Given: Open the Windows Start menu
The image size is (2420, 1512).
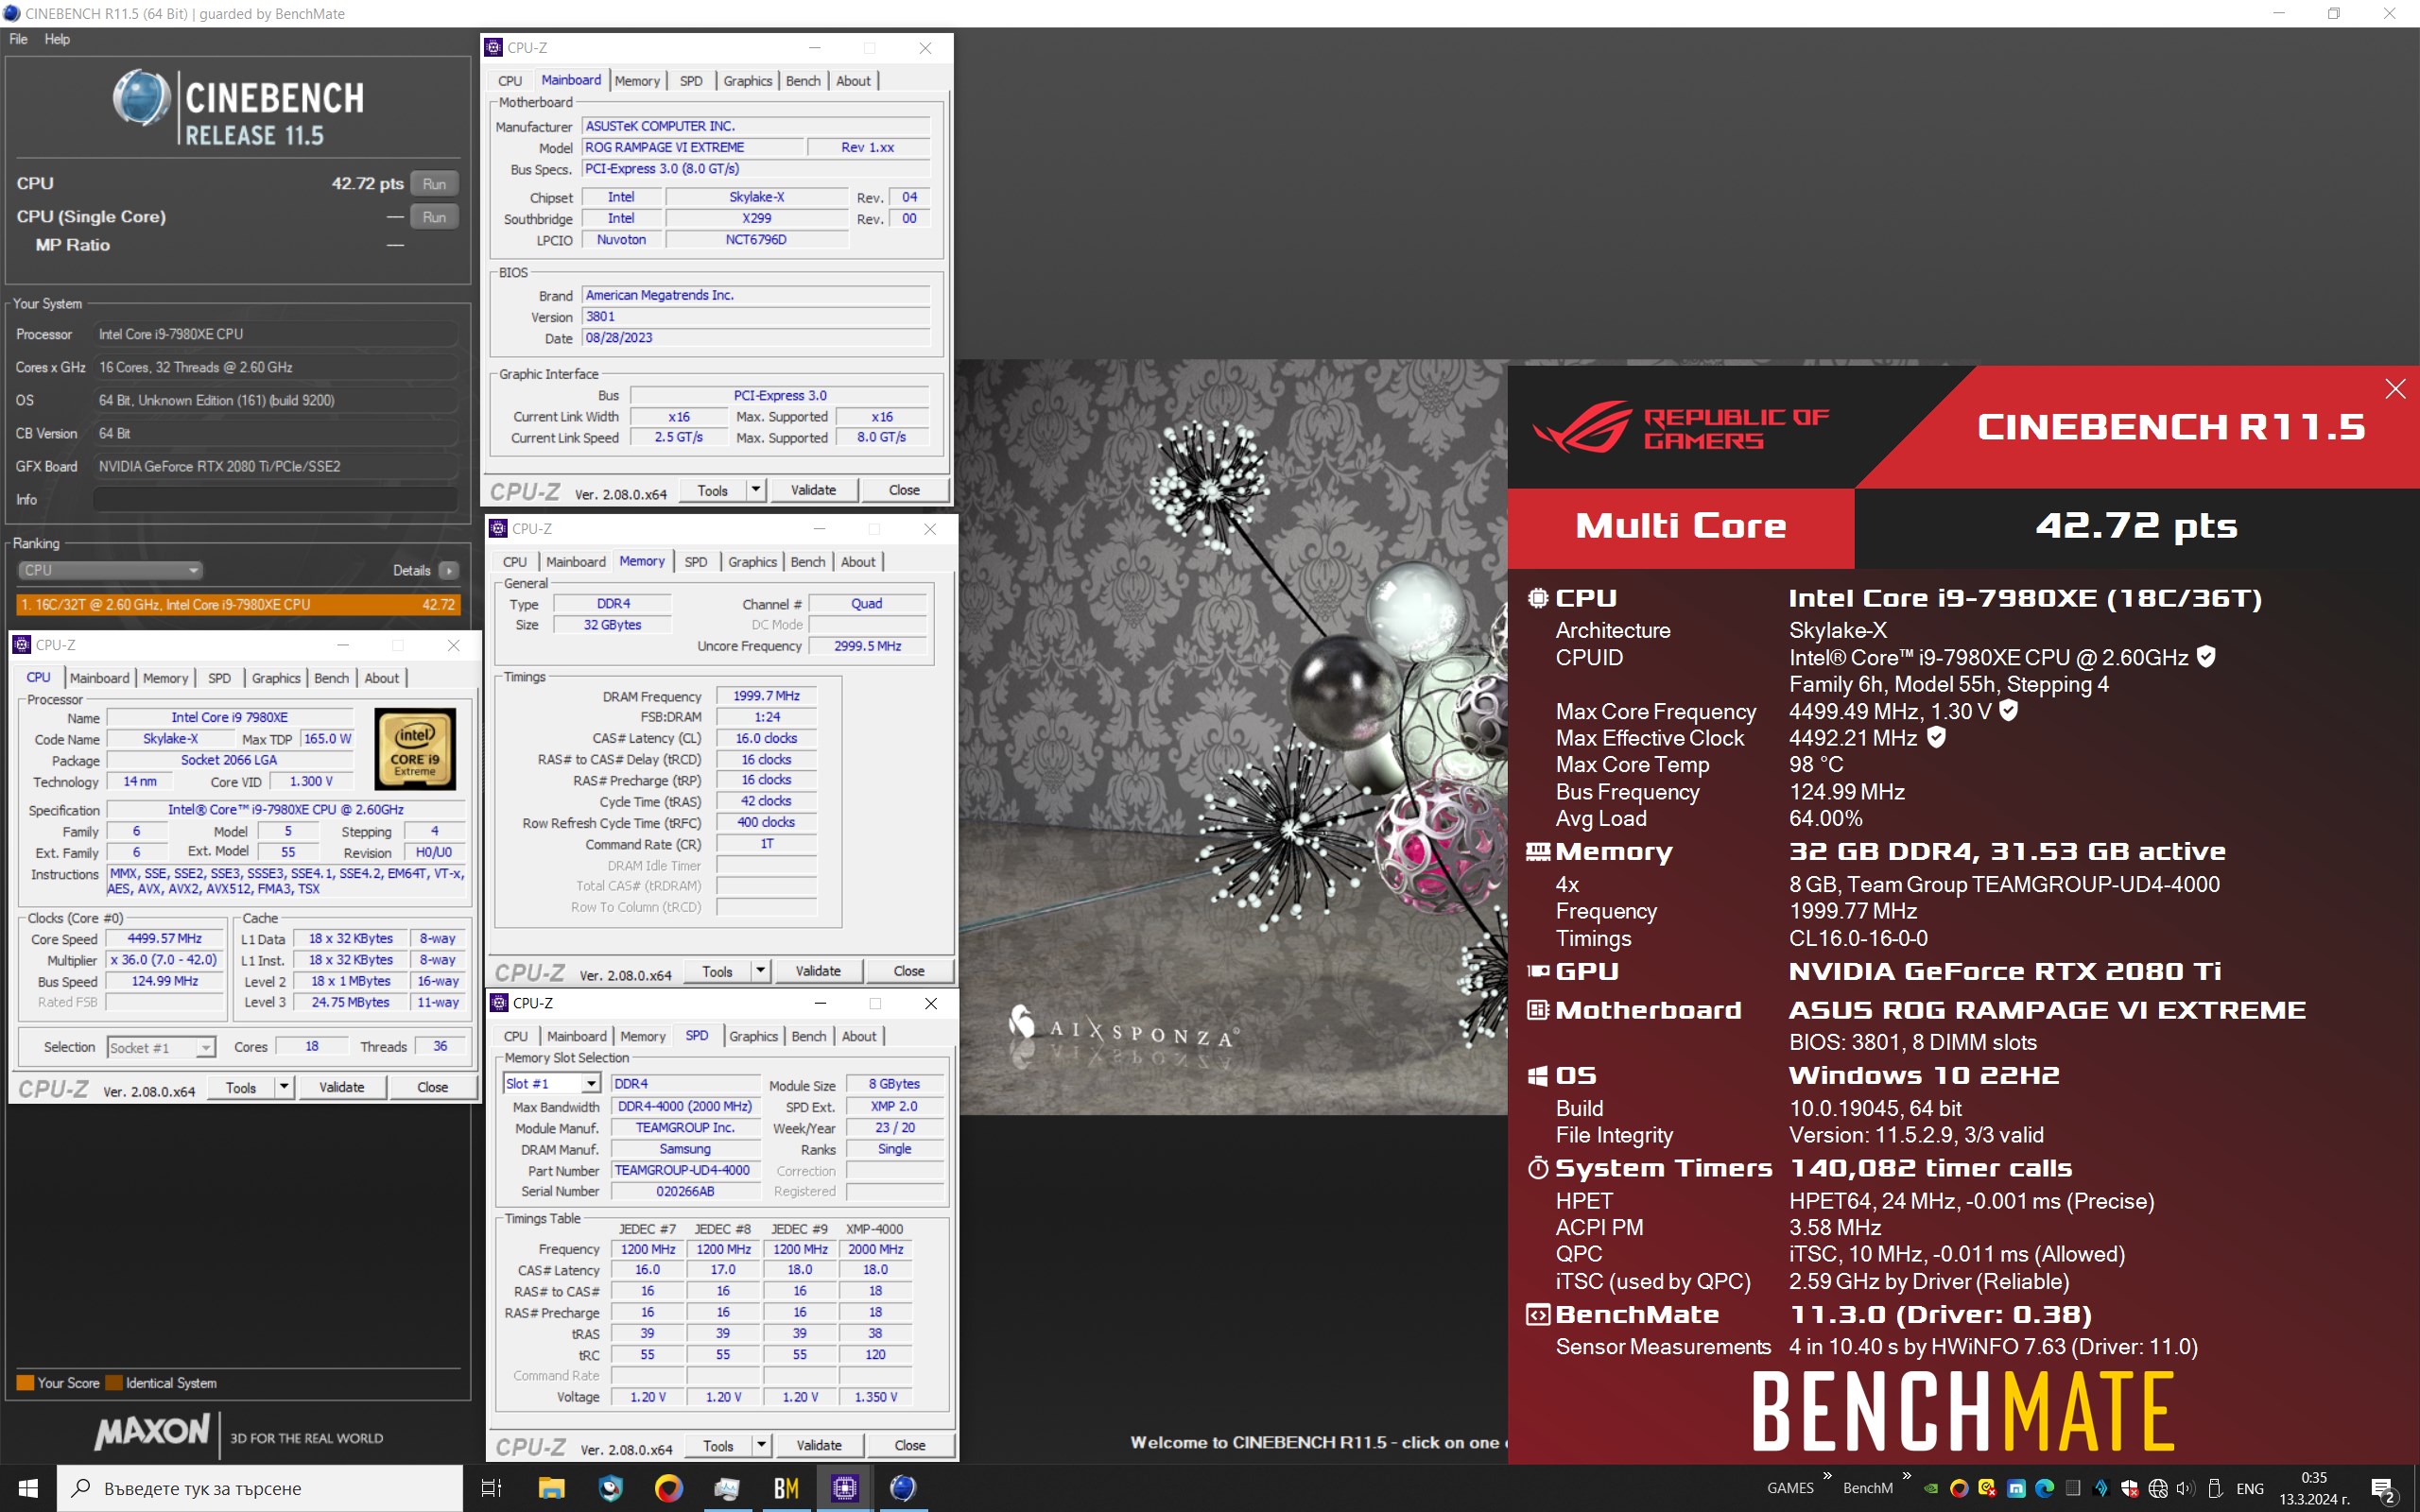Looking at the screenshot, I should (28, 1488).
